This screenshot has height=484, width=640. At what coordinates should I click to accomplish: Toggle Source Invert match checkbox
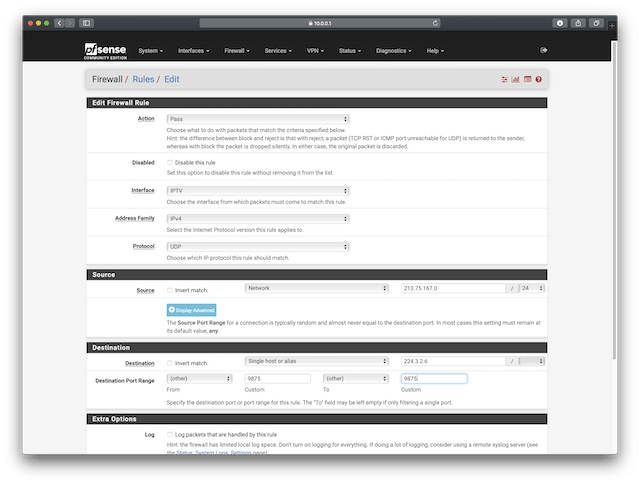pos(169,290)
